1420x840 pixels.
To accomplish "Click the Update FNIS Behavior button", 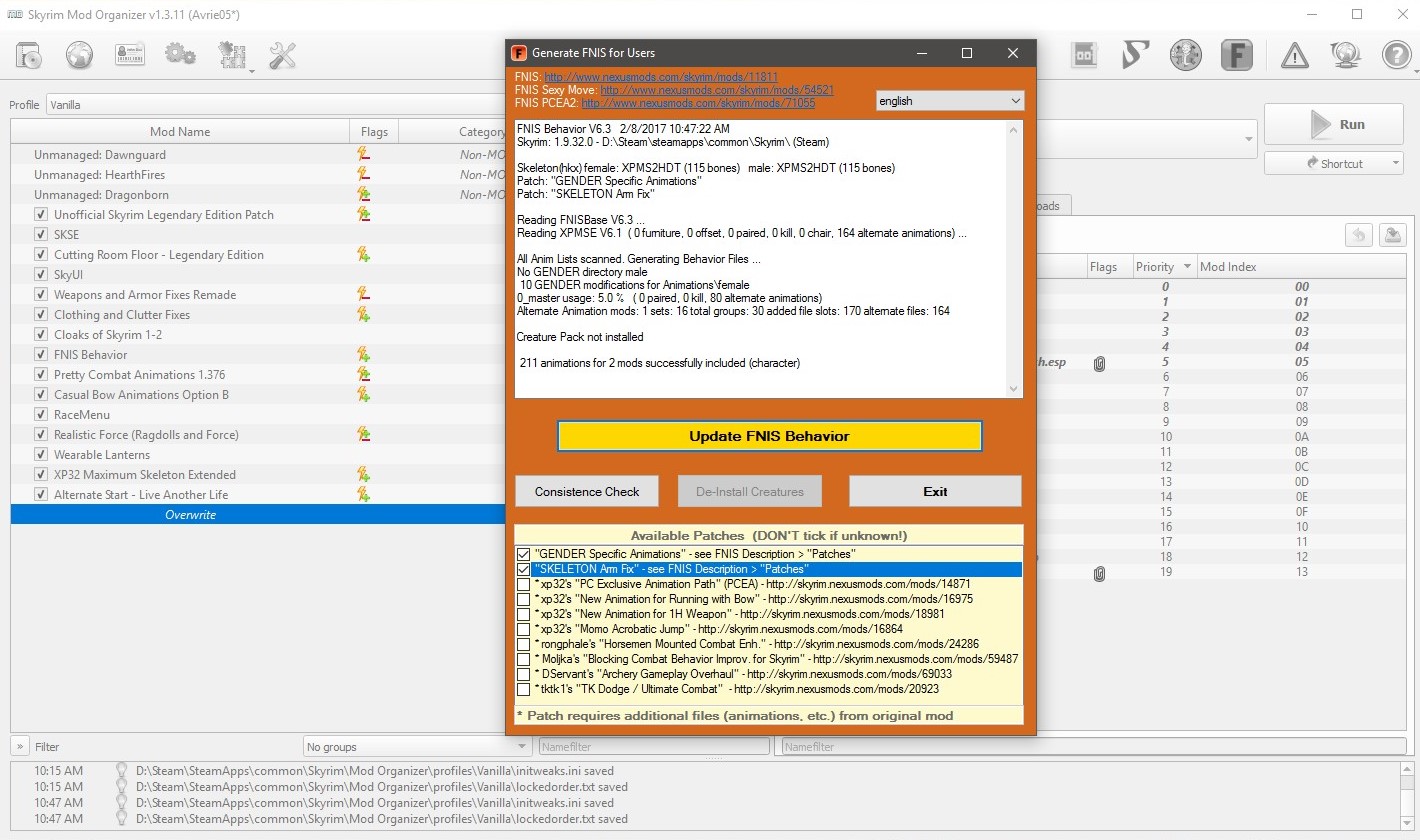I will (x=769, y=436).
